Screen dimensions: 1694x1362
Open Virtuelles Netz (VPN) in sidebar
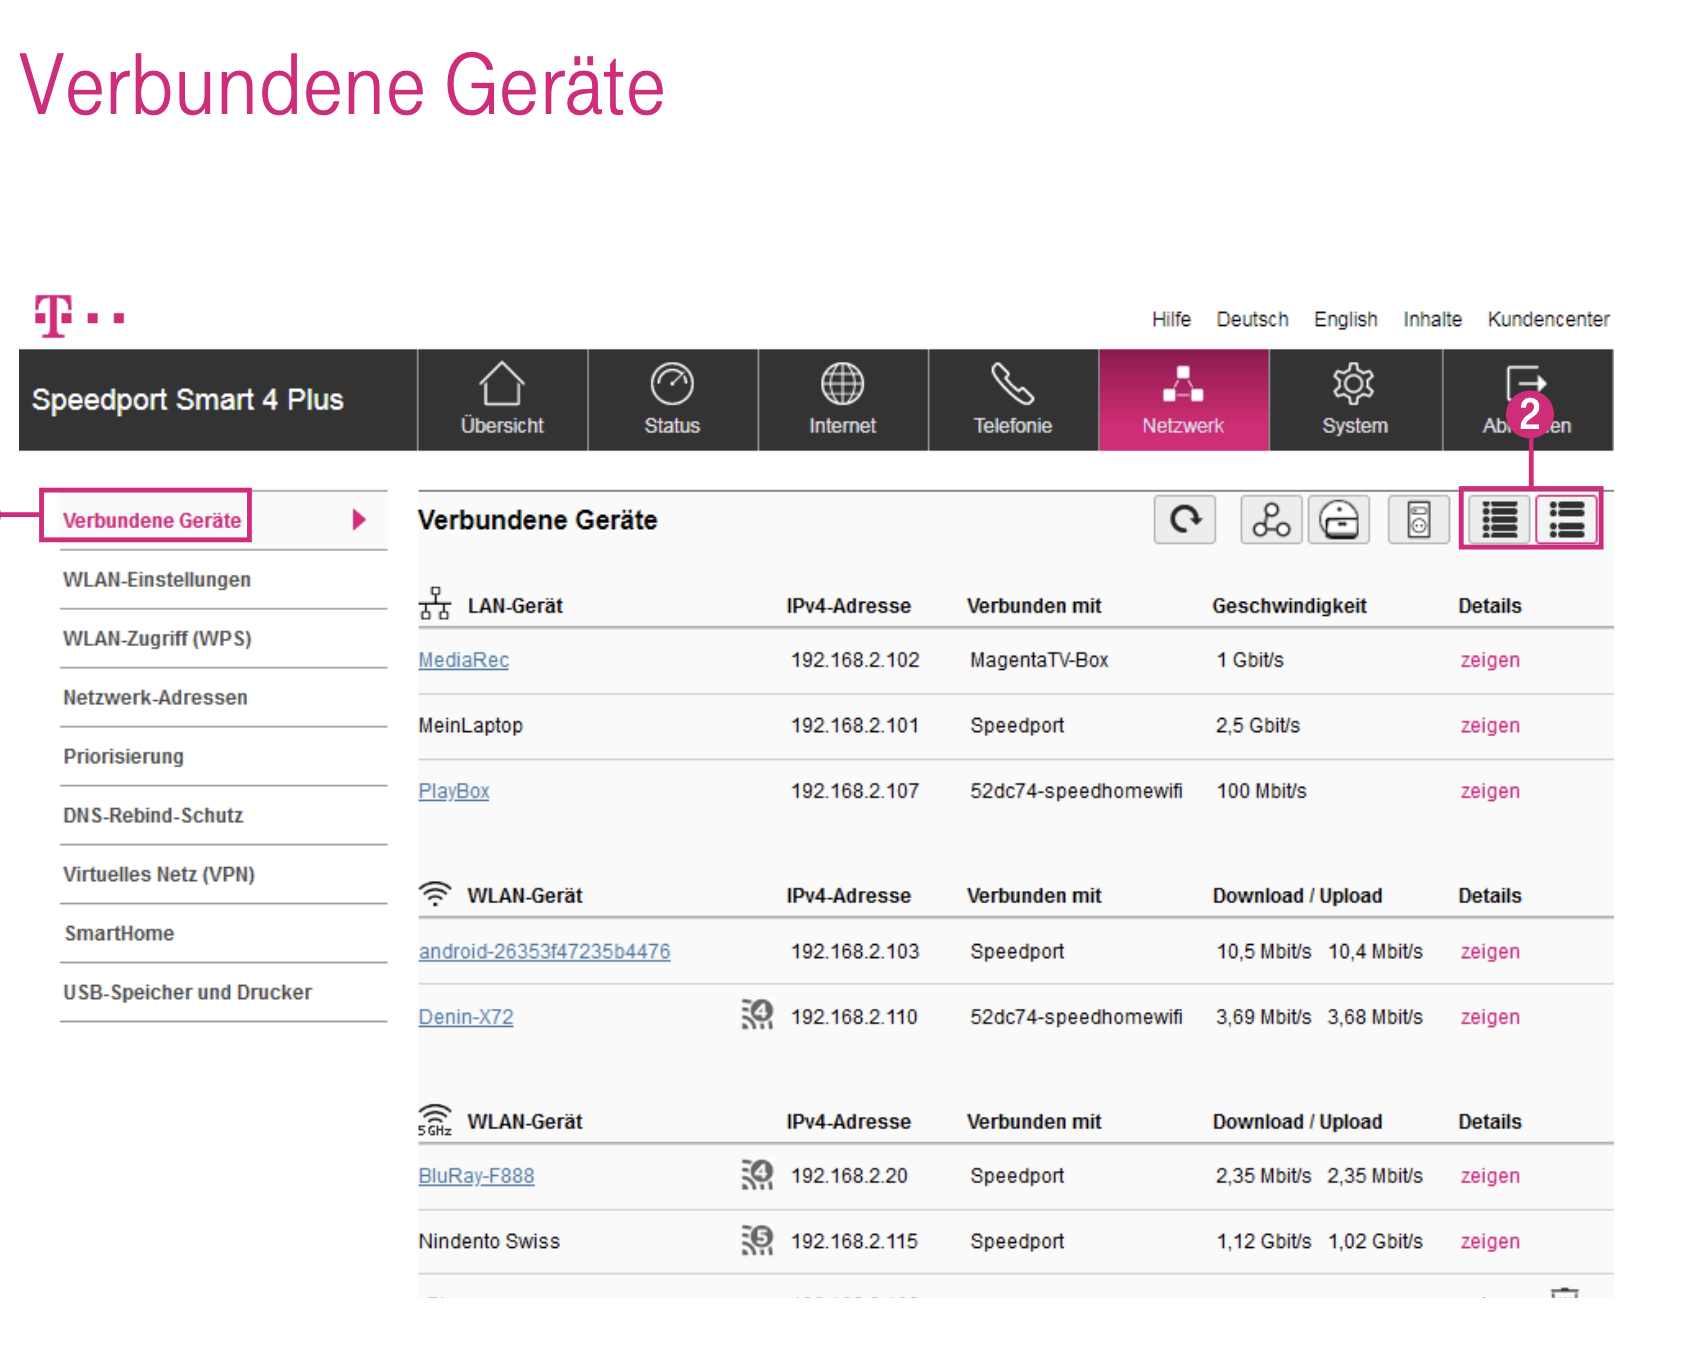pyautogui.click(x=159, y=874)
